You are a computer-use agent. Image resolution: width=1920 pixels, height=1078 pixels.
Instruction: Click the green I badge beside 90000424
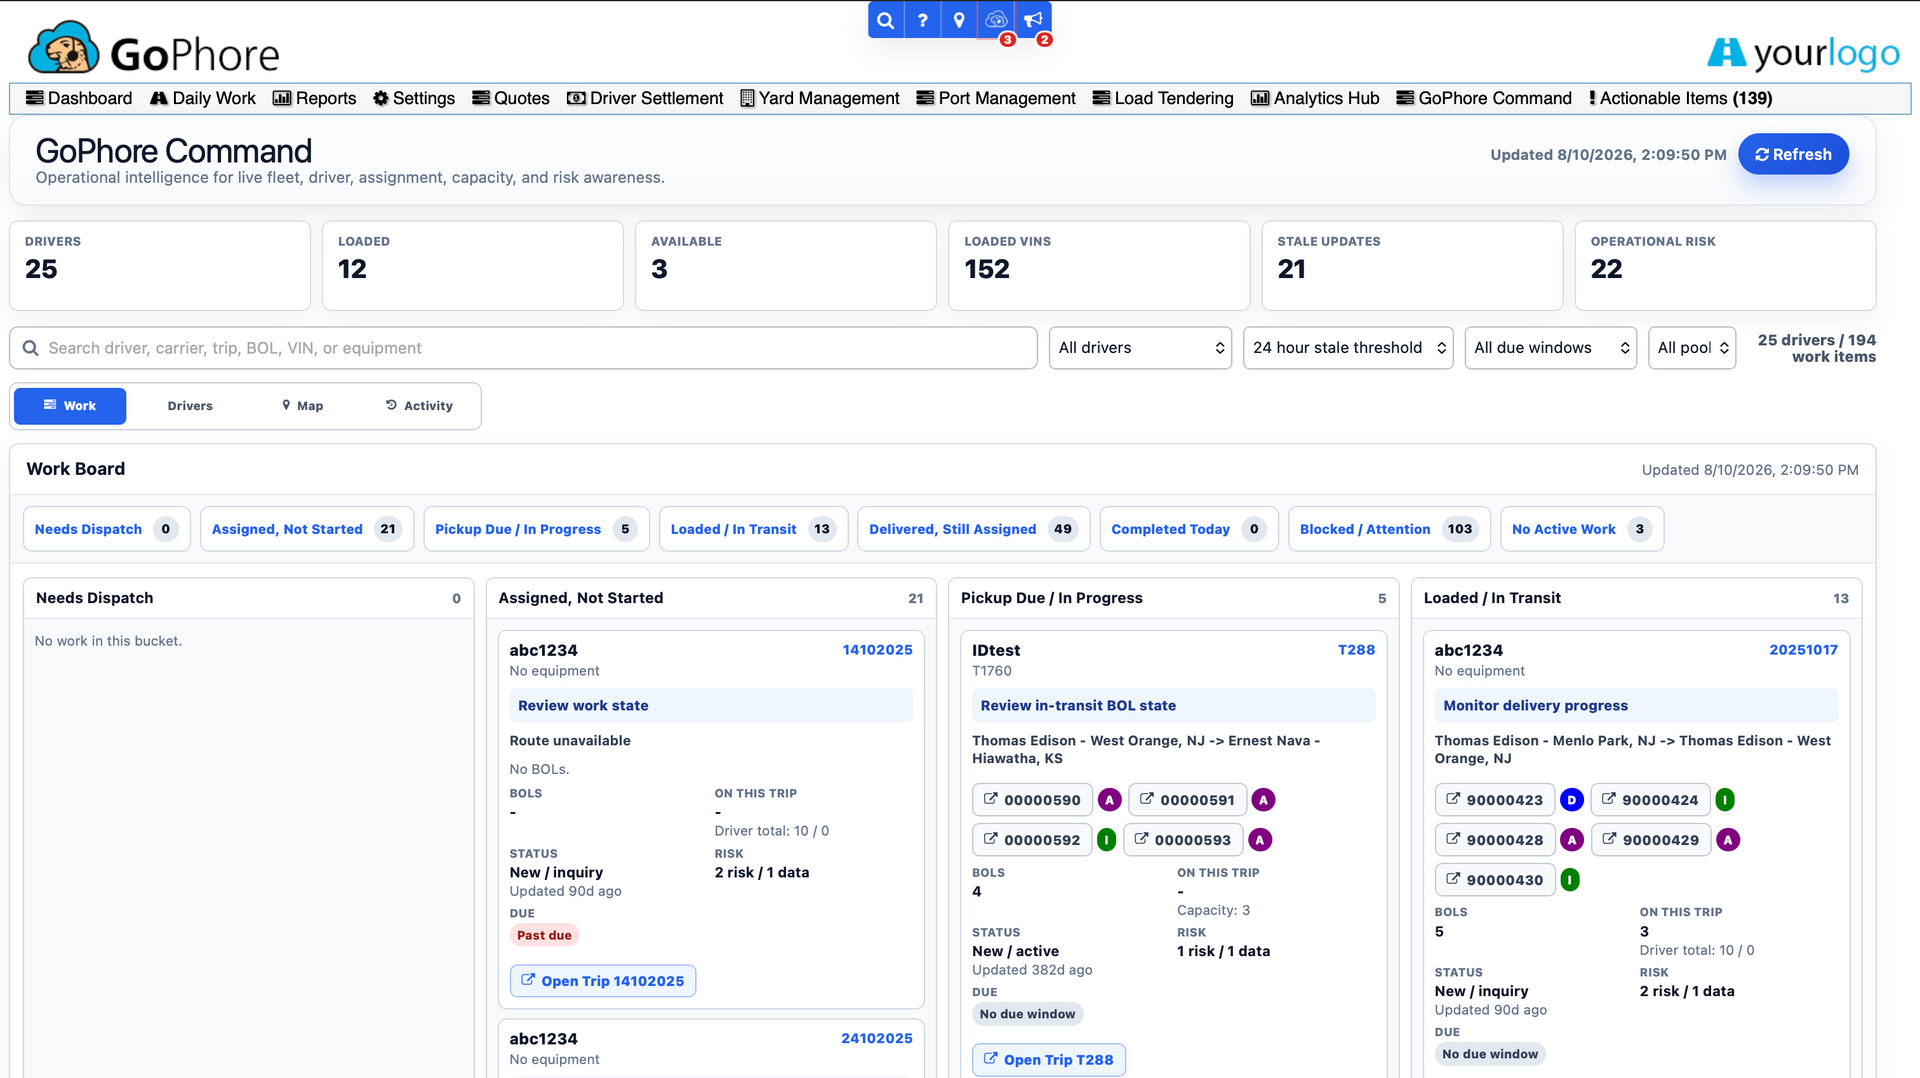(1725, 800)
